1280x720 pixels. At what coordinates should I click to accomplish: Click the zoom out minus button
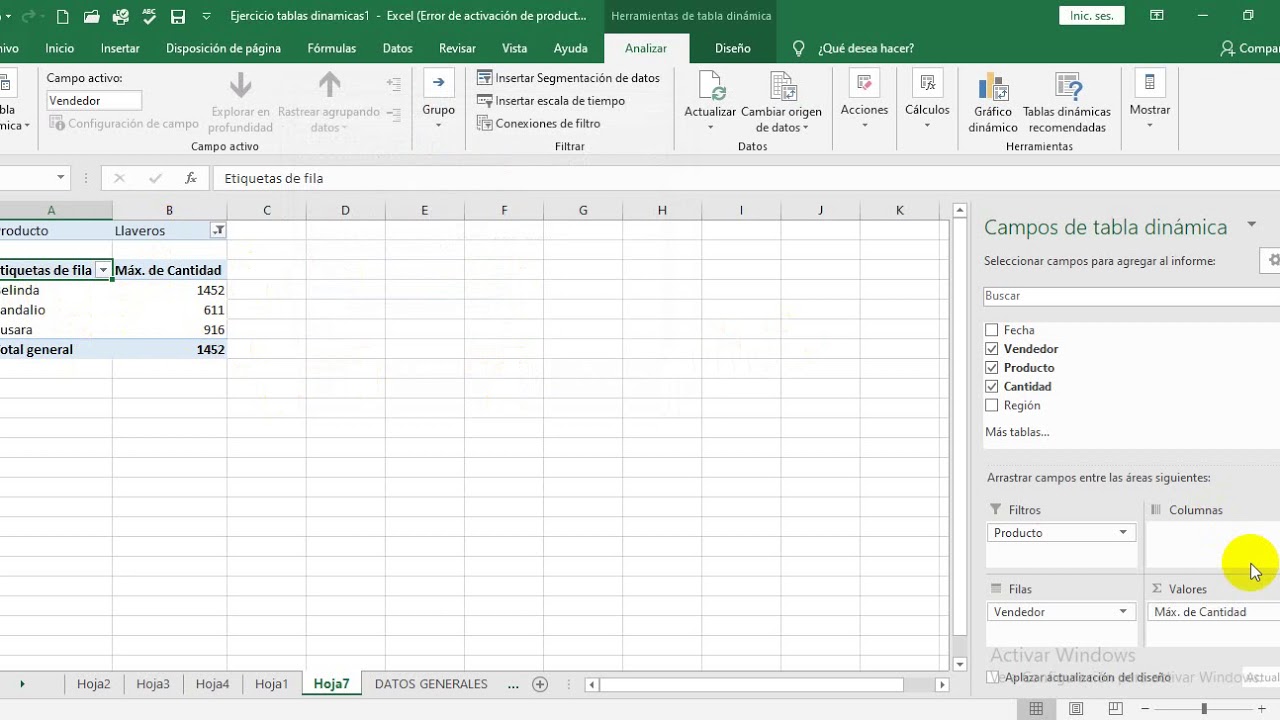(x=1143, y=709)
